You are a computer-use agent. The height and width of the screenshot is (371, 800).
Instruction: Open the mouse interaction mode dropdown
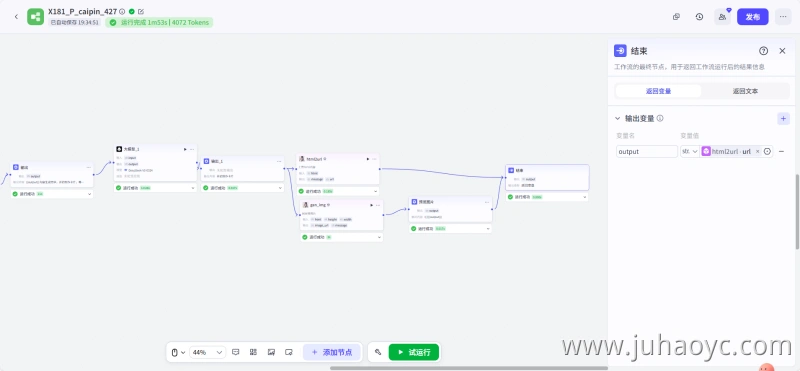pyautogui.click(x=178, y=352)
